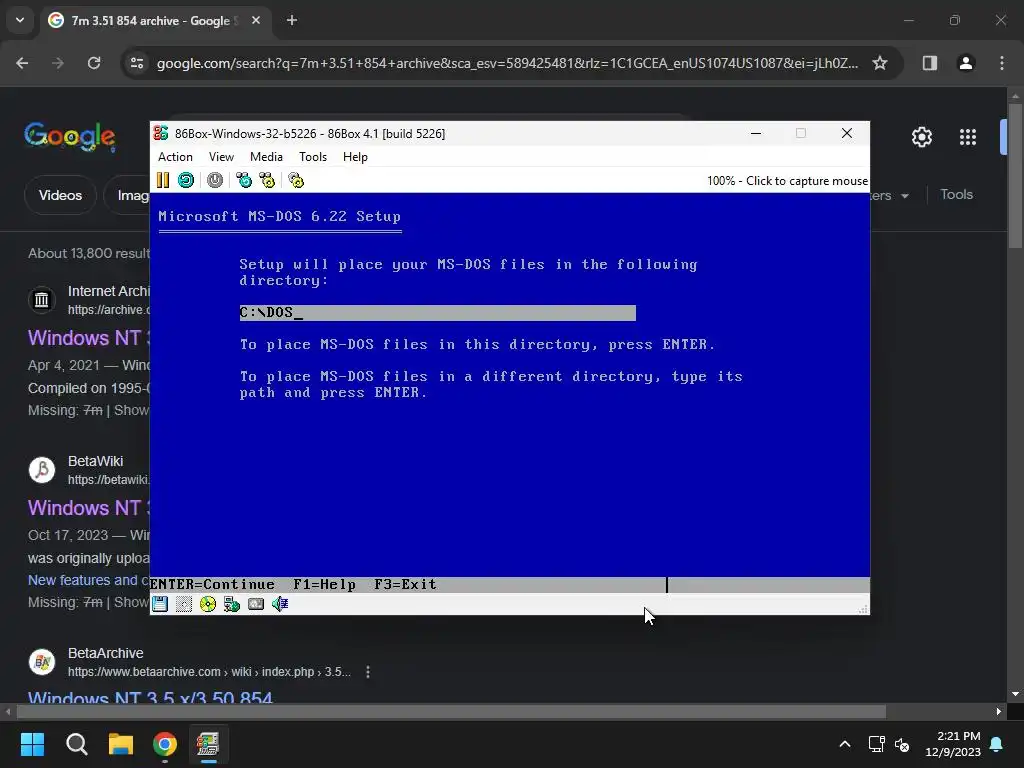This screenshot has height=768, width=1024.
Task: Open the Help menu in 86Box
Action: click(355, 157)
